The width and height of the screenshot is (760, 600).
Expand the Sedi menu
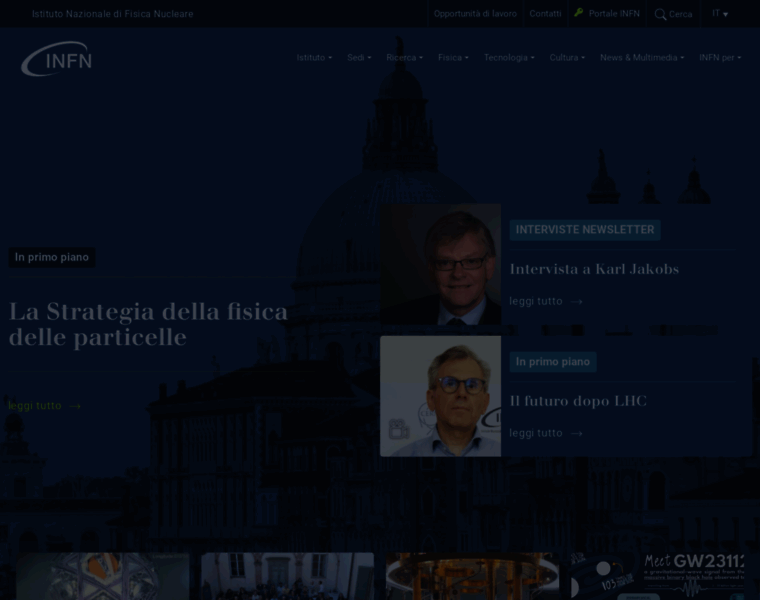(x=359, y=58)
